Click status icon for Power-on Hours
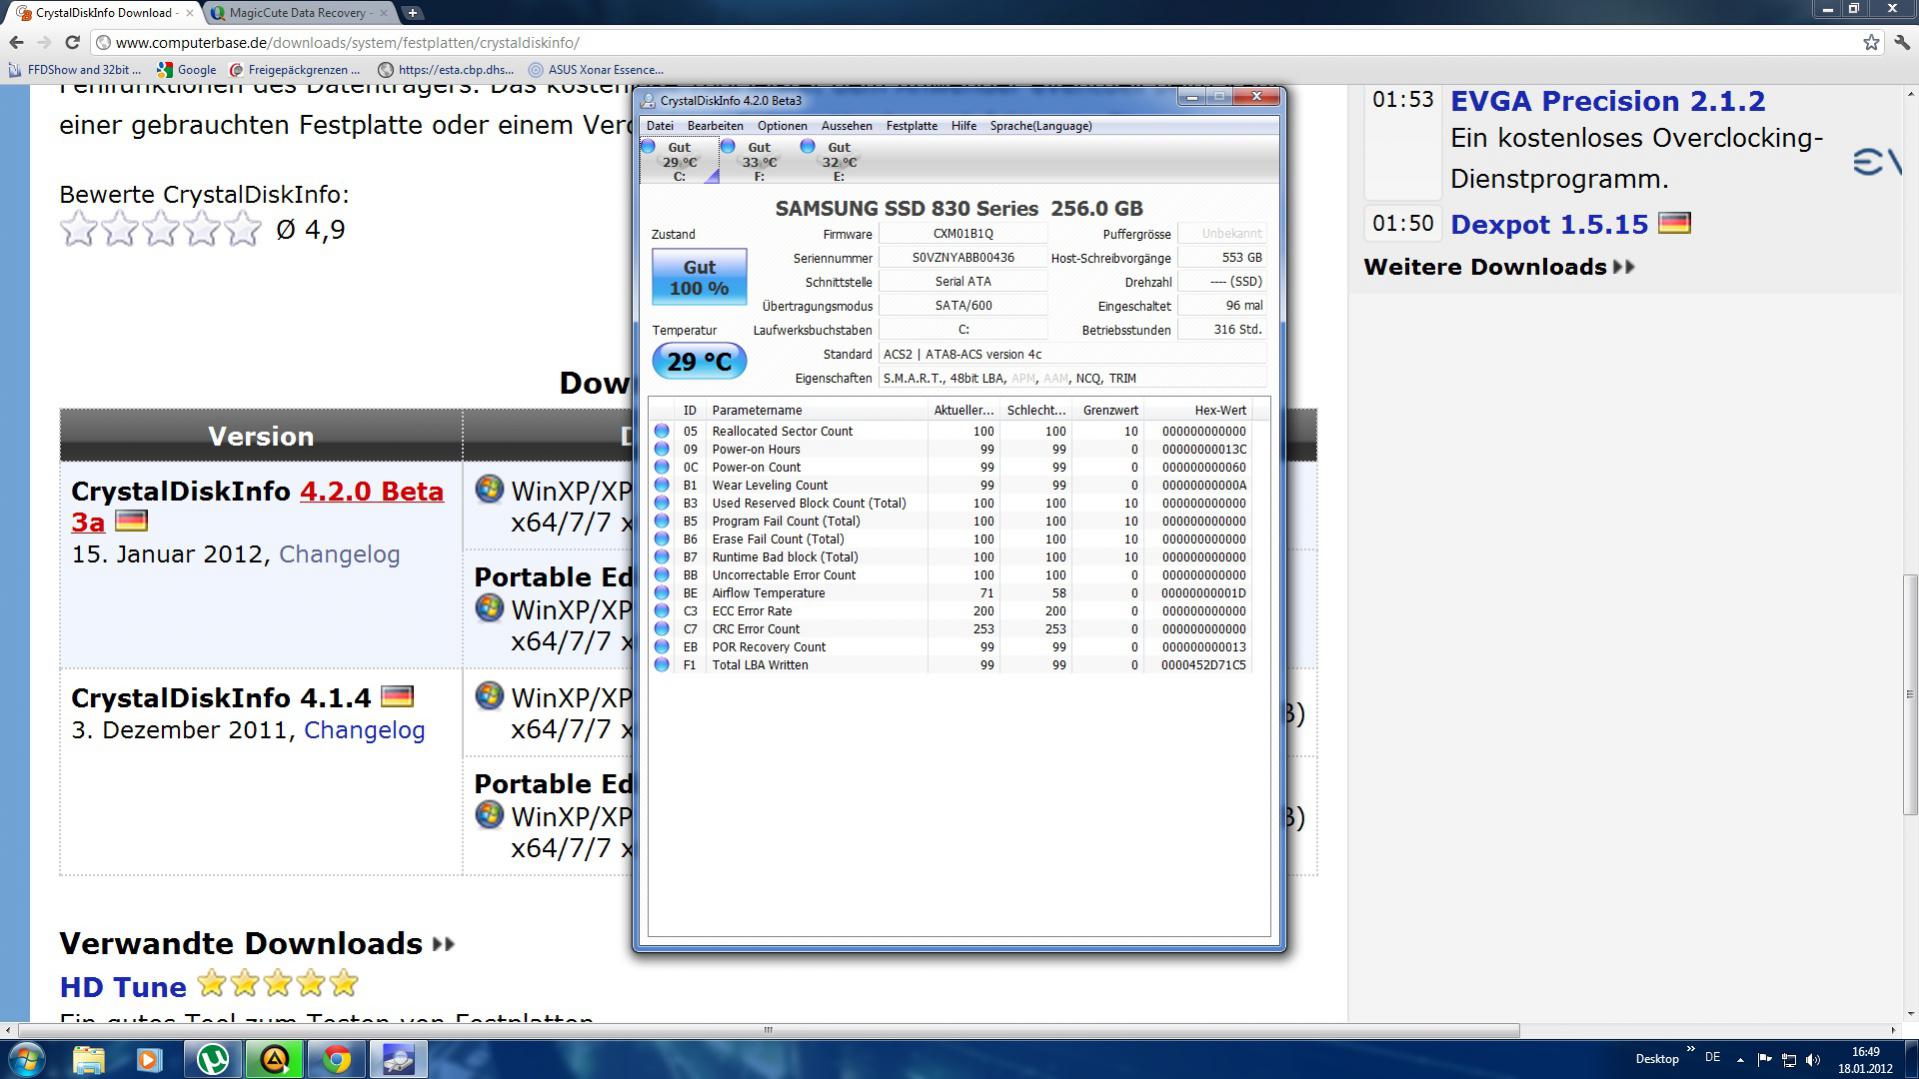The height and width of the screenshot is (1079, 1919). pos(661,449)
